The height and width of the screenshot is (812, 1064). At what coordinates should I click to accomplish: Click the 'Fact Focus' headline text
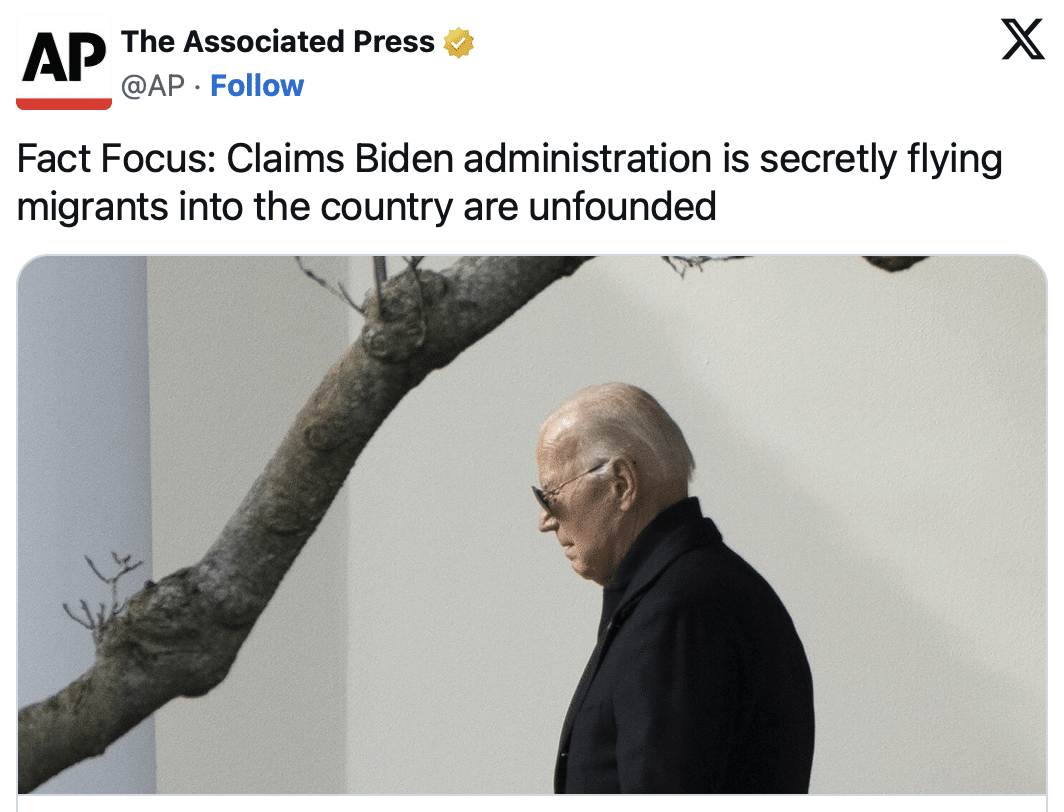pos(509,182)
